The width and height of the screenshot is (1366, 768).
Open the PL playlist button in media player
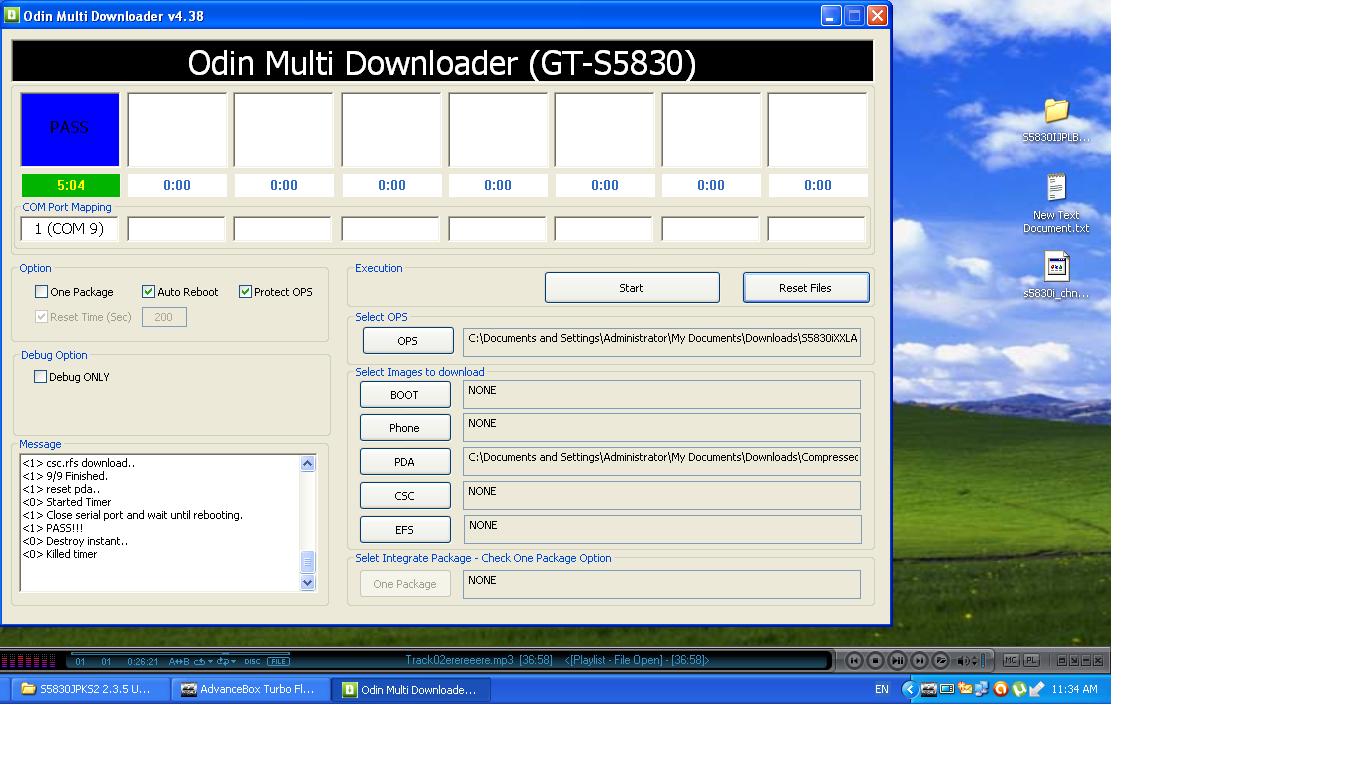[1031, 660]
